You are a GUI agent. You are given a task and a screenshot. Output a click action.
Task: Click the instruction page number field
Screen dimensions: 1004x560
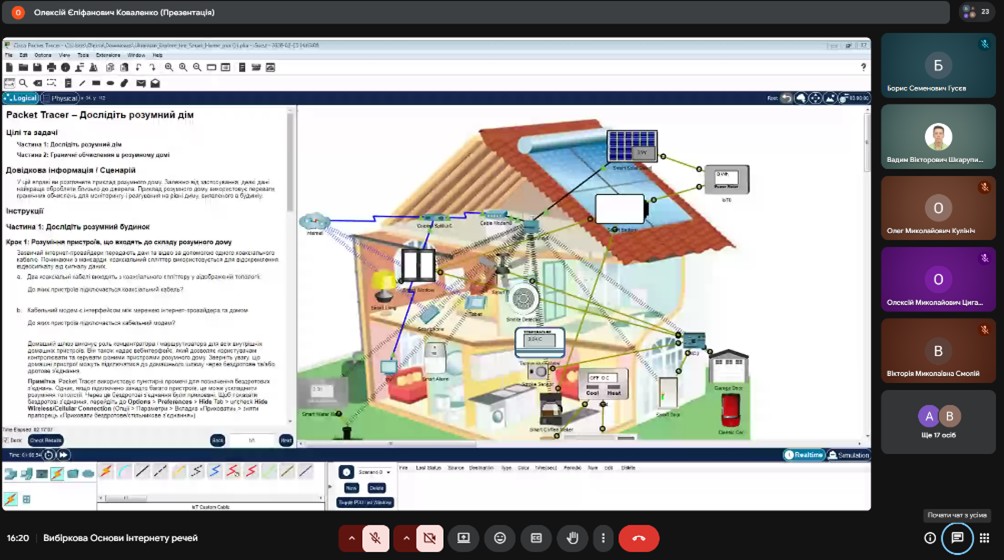pos(252,440)
